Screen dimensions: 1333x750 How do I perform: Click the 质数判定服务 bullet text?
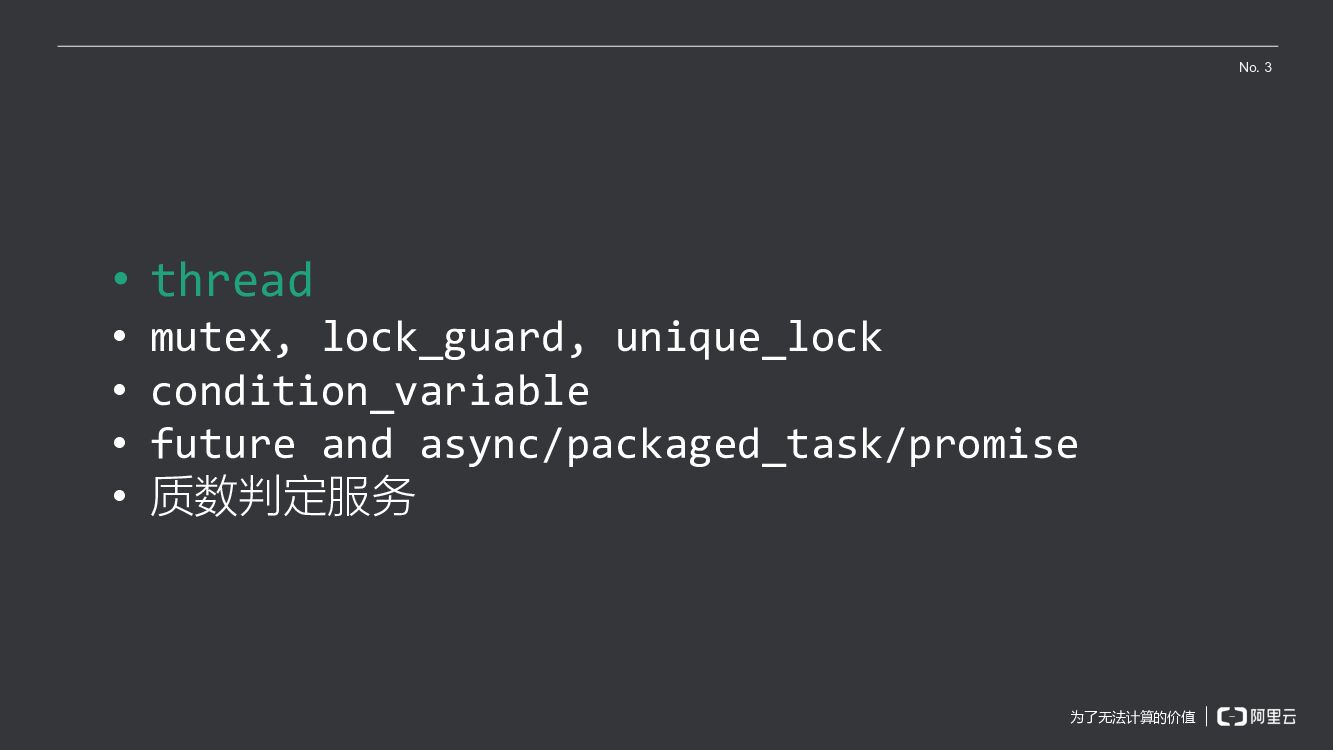(282, 496)
